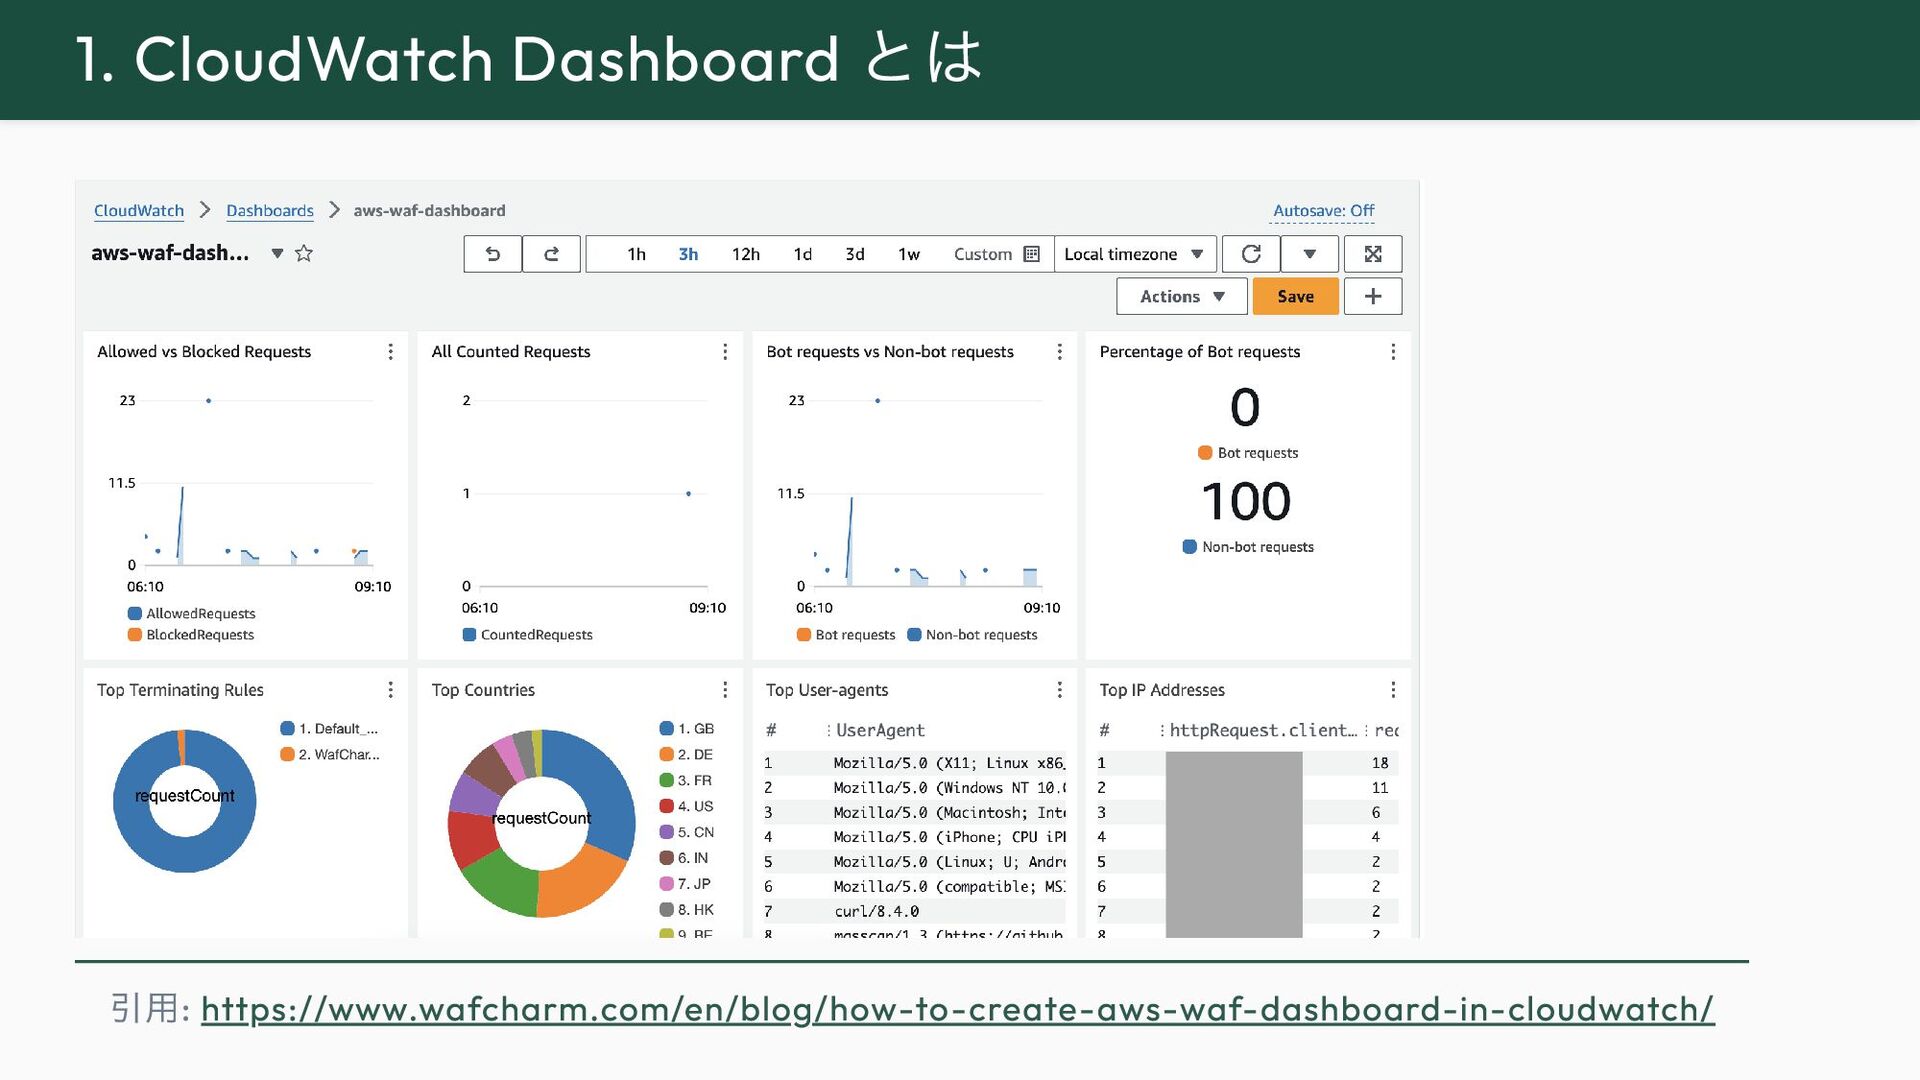Image resolution: width=1920 pixels, height=1080 pixels.
Task: Select Mozilla/5.0 (iPhone; CPU user-agent row
Action: [914, 838]
